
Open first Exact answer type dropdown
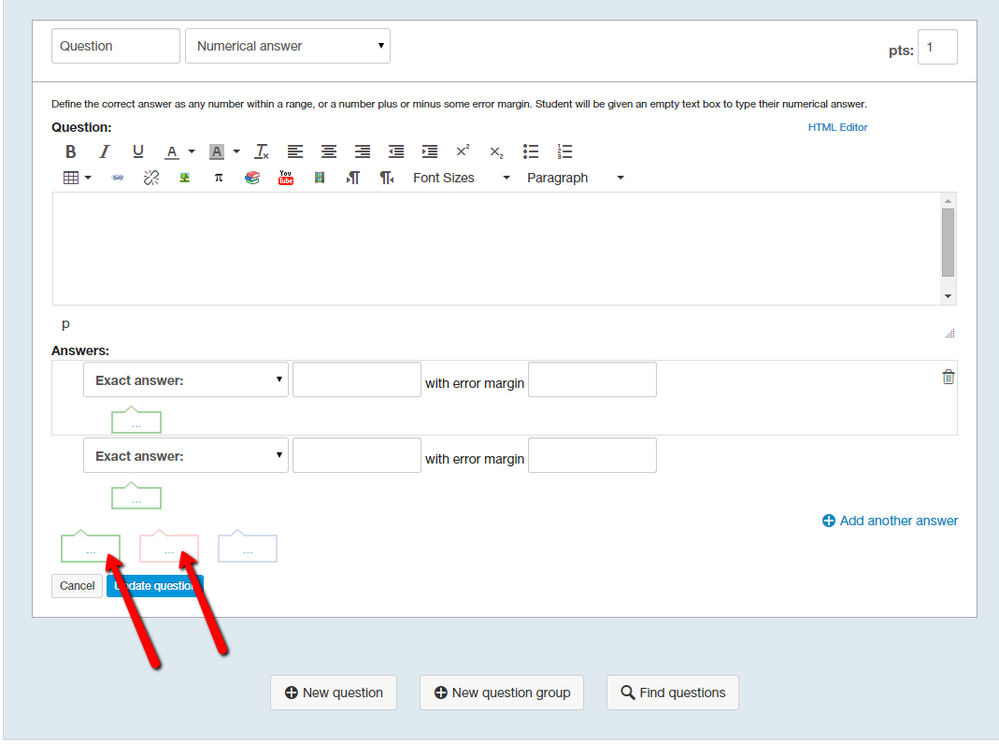[x=186, y=380]
